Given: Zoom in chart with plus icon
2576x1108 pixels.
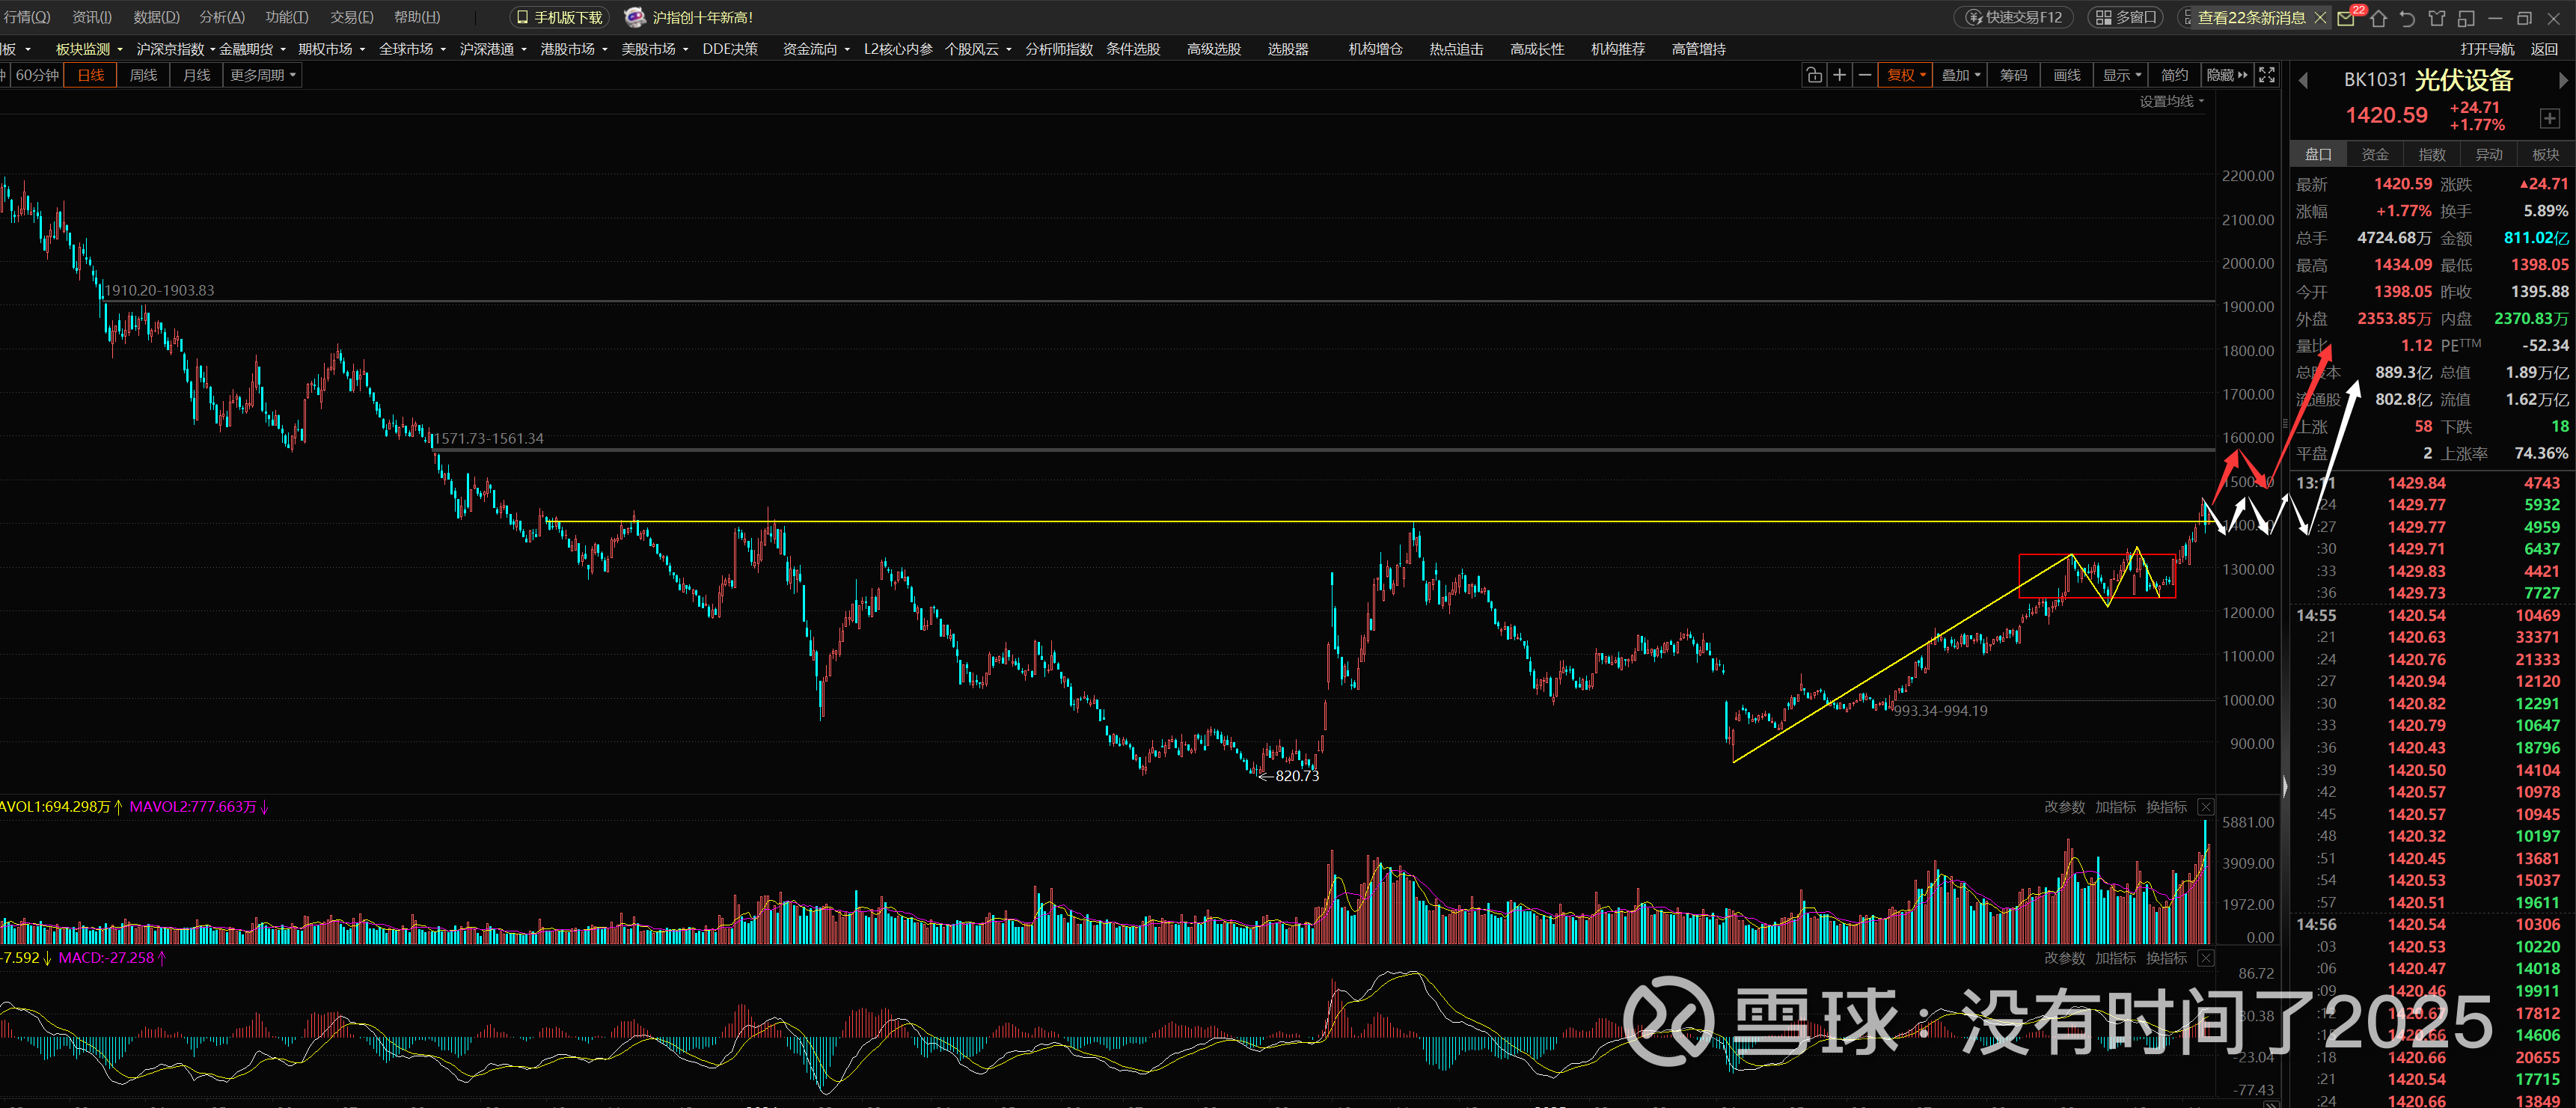Looking at the screenshot, I should click(x=1839, y=75).
